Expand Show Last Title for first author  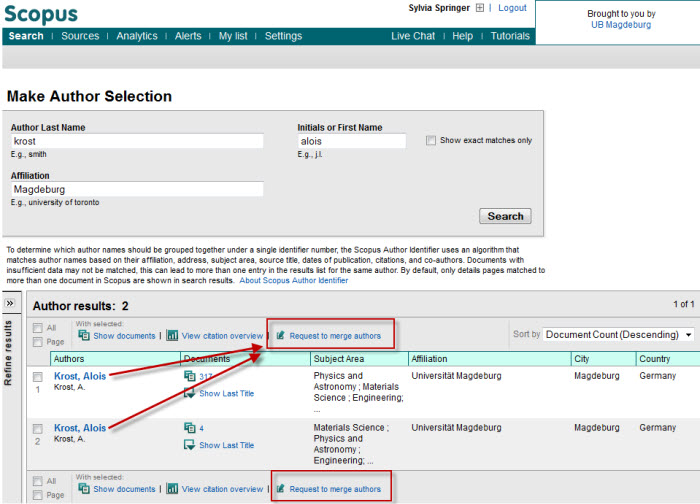(x=226, y=393)
